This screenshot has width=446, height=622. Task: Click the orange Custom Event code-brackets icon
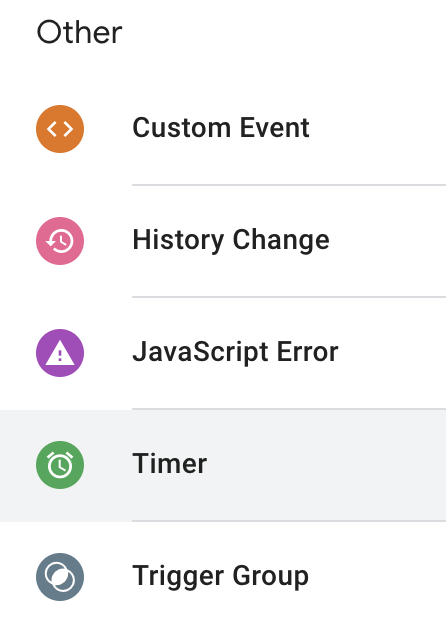coord(60,129)
